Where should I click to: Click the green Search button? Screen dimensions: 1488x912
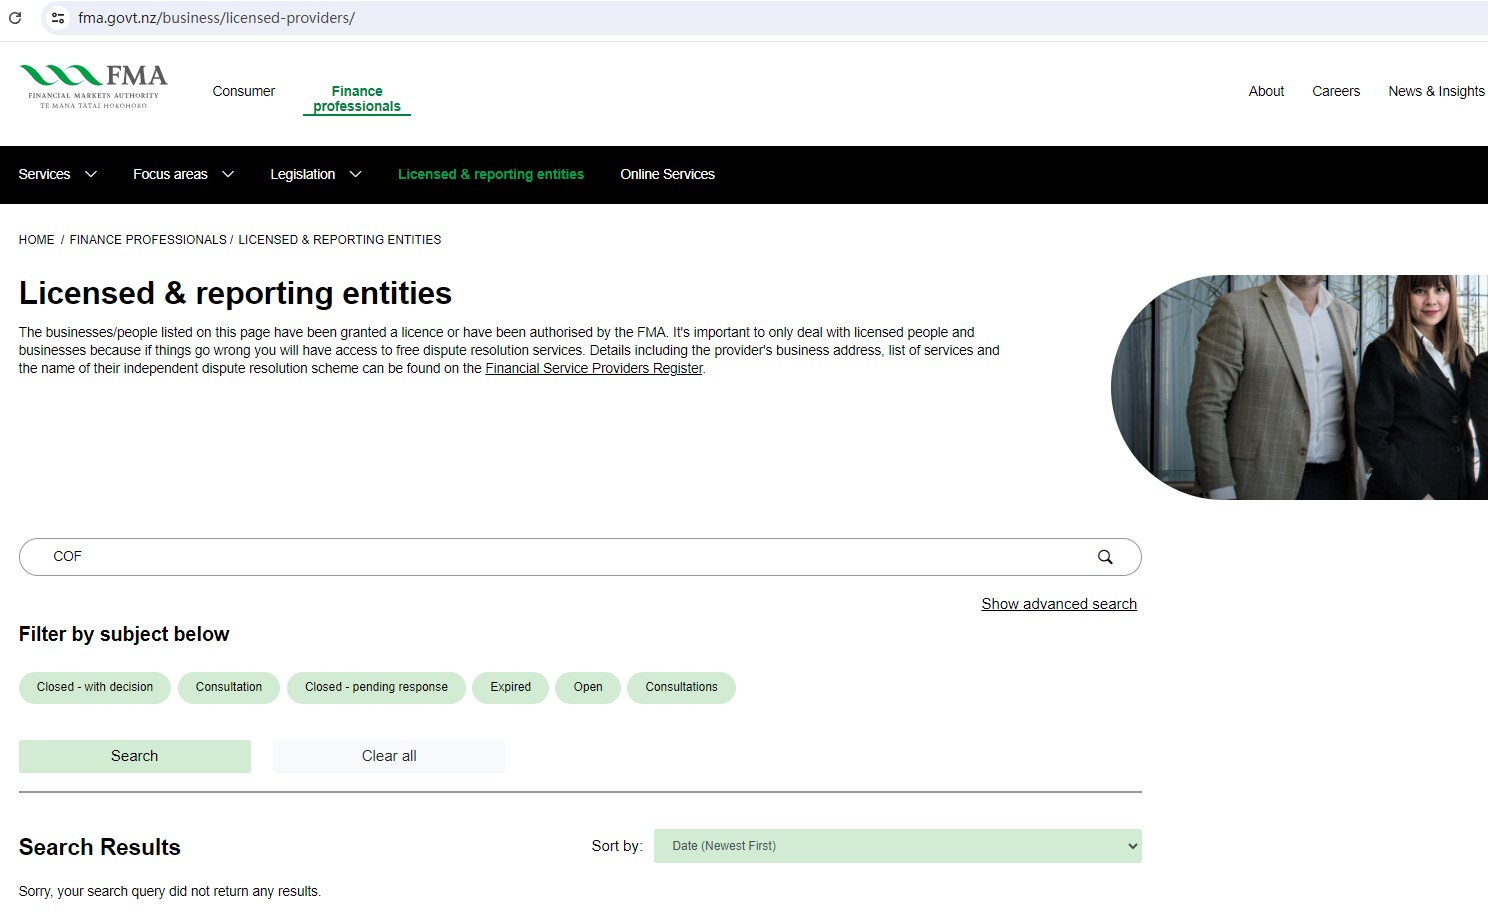pos(135,756)
